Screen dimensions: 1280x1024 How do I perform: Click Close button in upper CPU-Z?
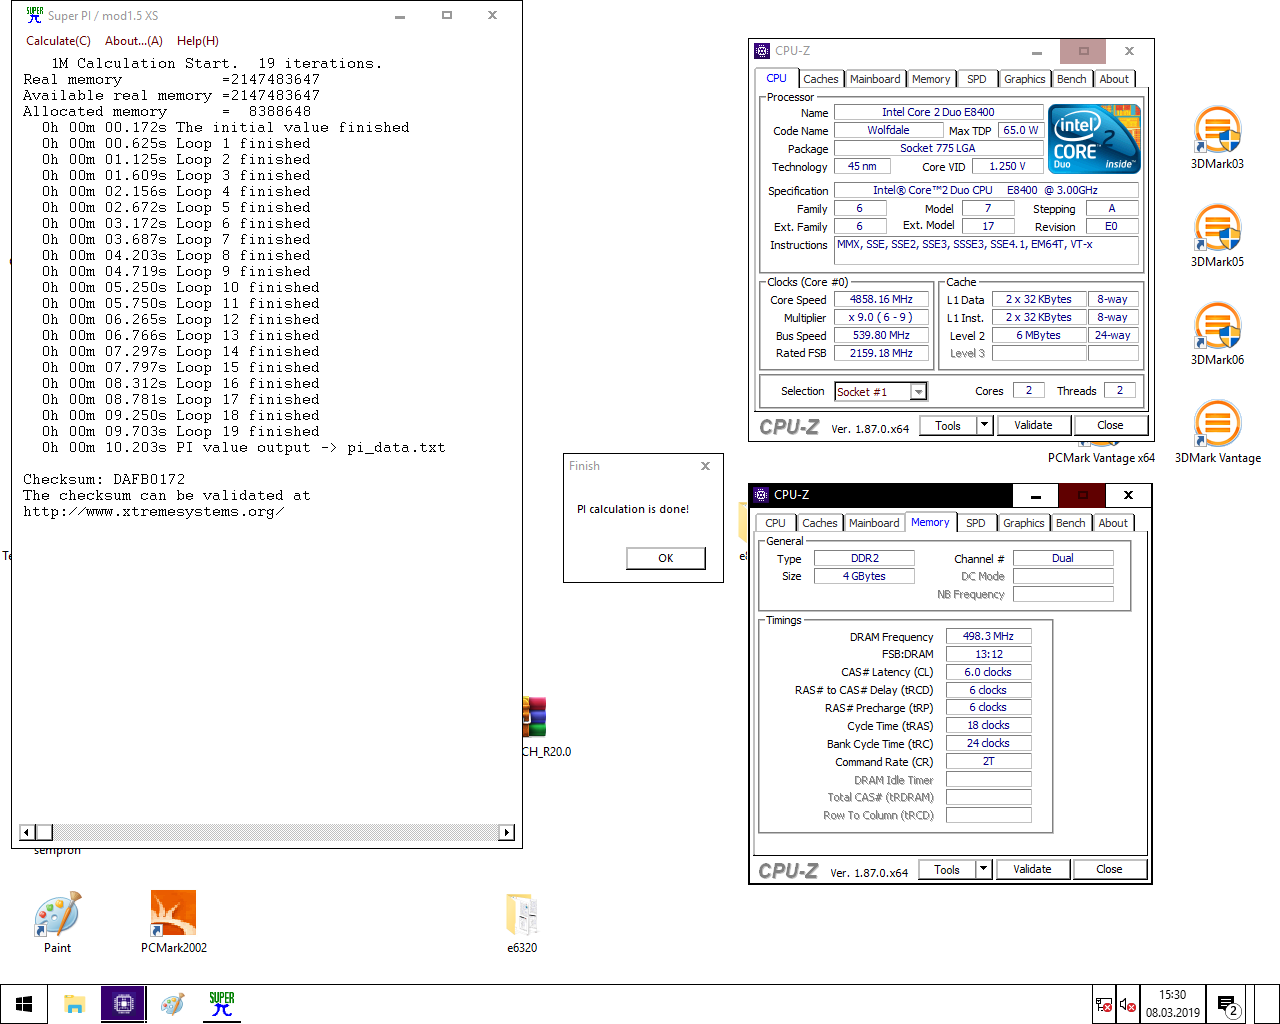pos(1110,425)
